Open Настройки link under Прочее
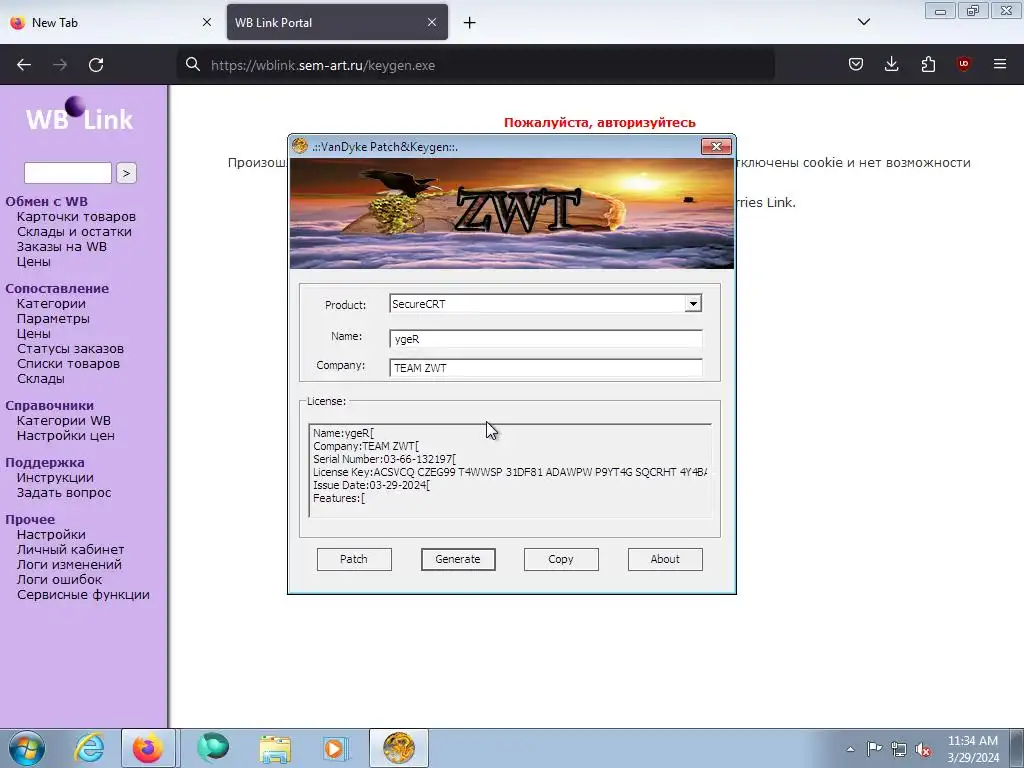The width and height of the screenshot is (1024, 768). pos(51,535)
